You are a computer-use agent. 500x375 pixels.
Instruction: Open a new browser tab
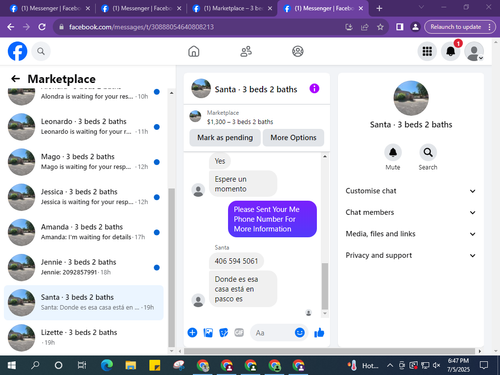pyautogui.click(x=379, y=8)
